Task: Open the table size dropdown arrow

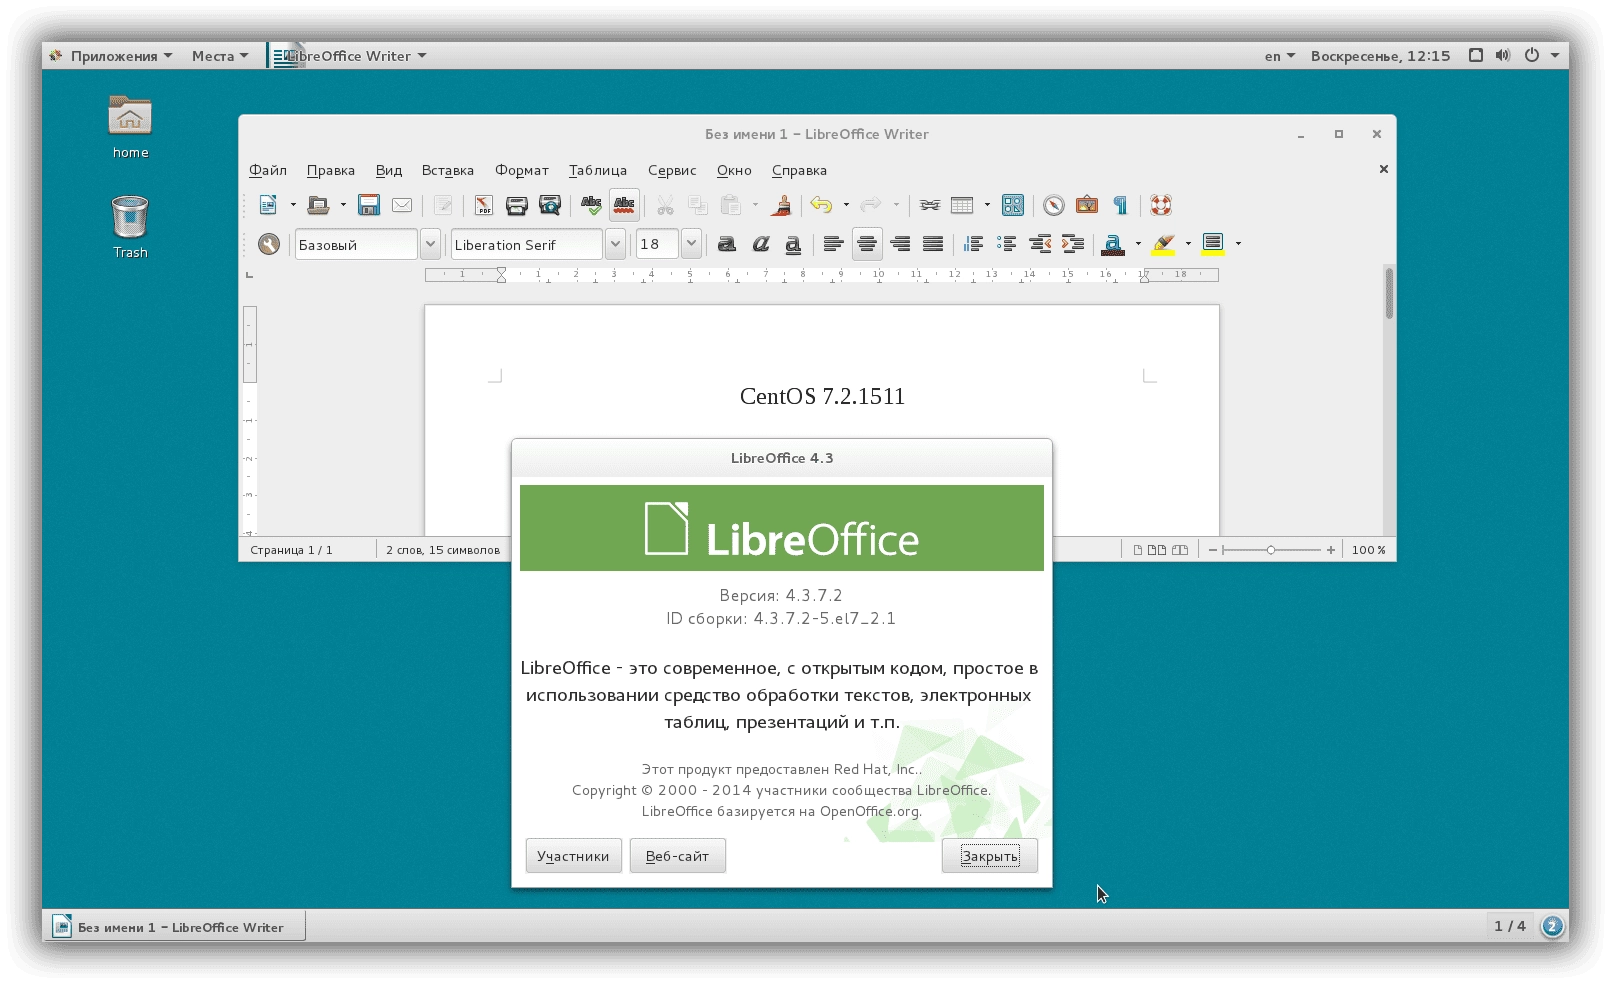Action: coord(987,205)
